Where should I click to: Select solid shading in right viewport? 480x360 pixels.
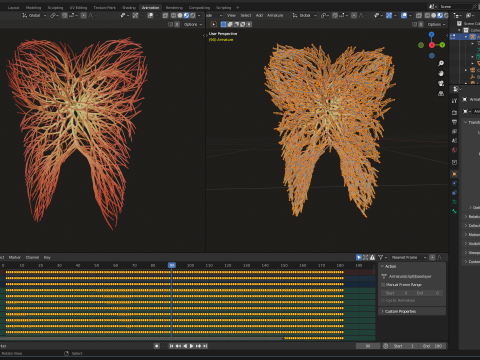434,15
